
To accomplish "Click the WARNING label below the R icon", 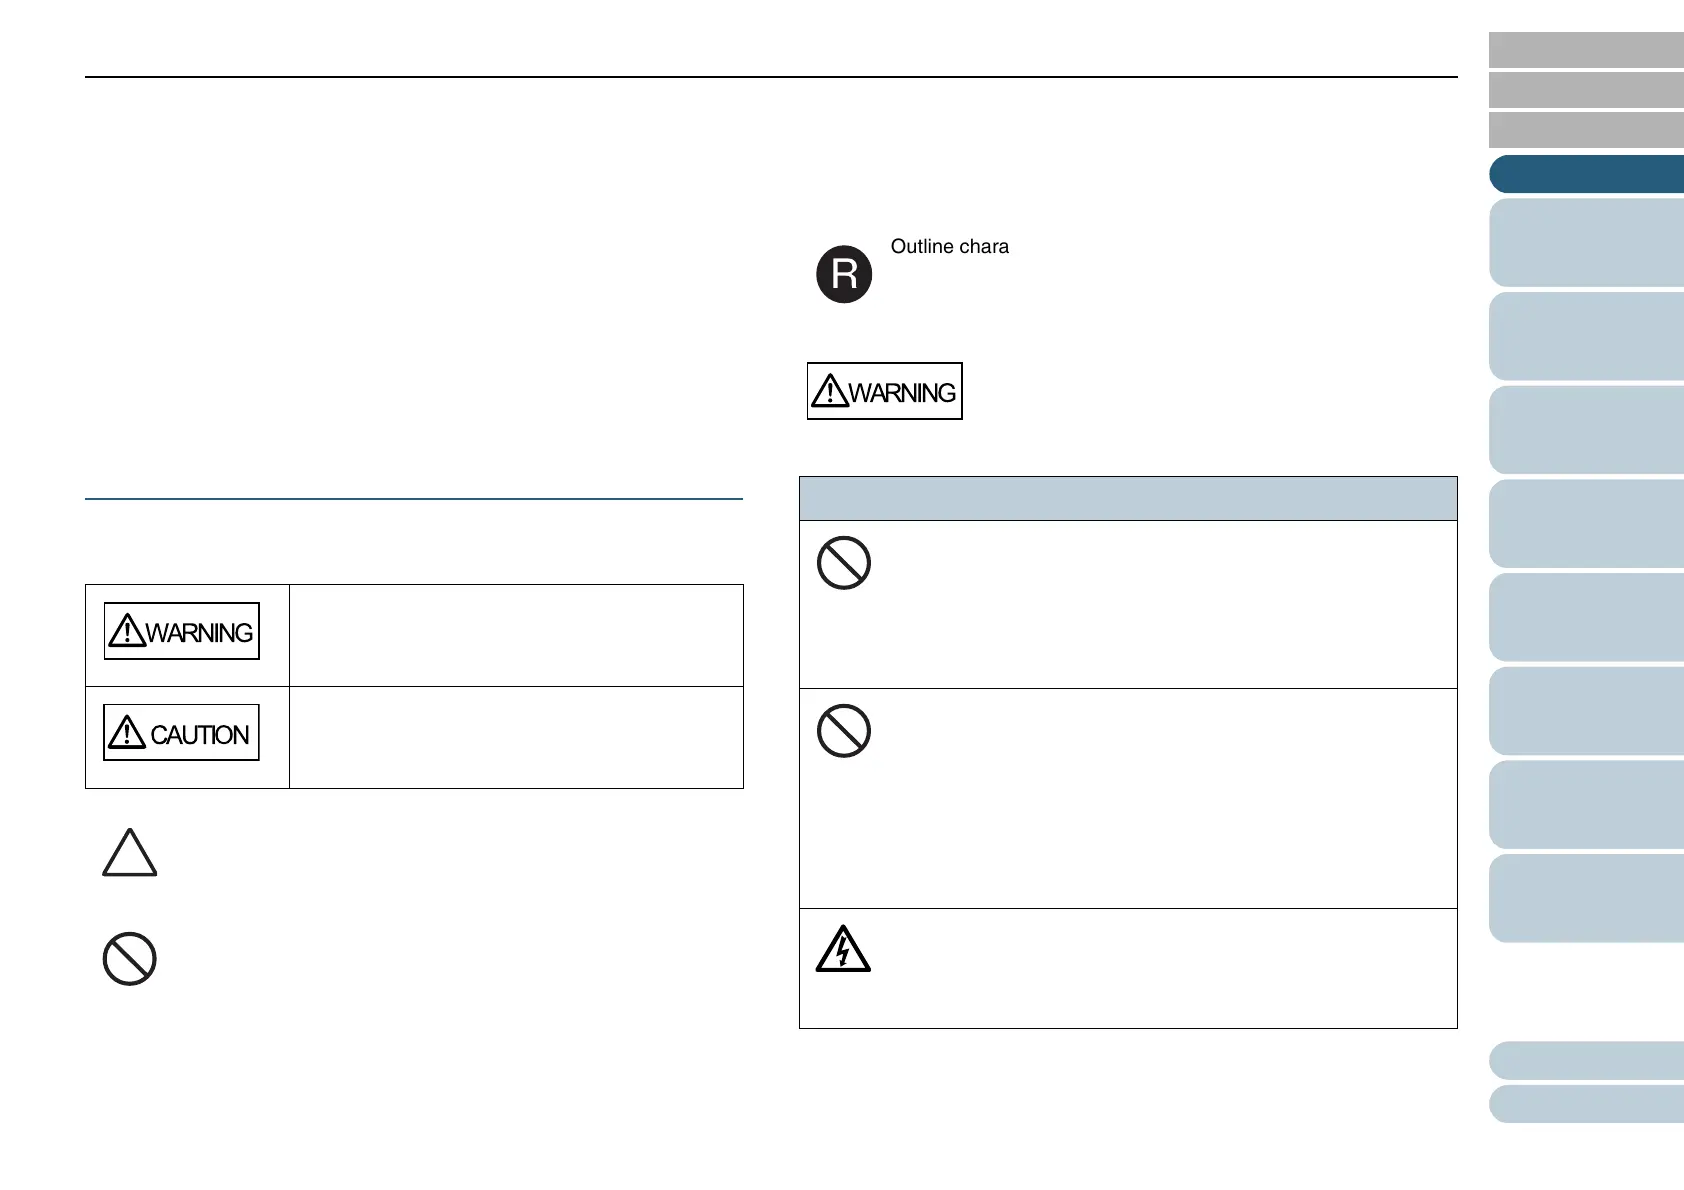I will tap(885, 391).
